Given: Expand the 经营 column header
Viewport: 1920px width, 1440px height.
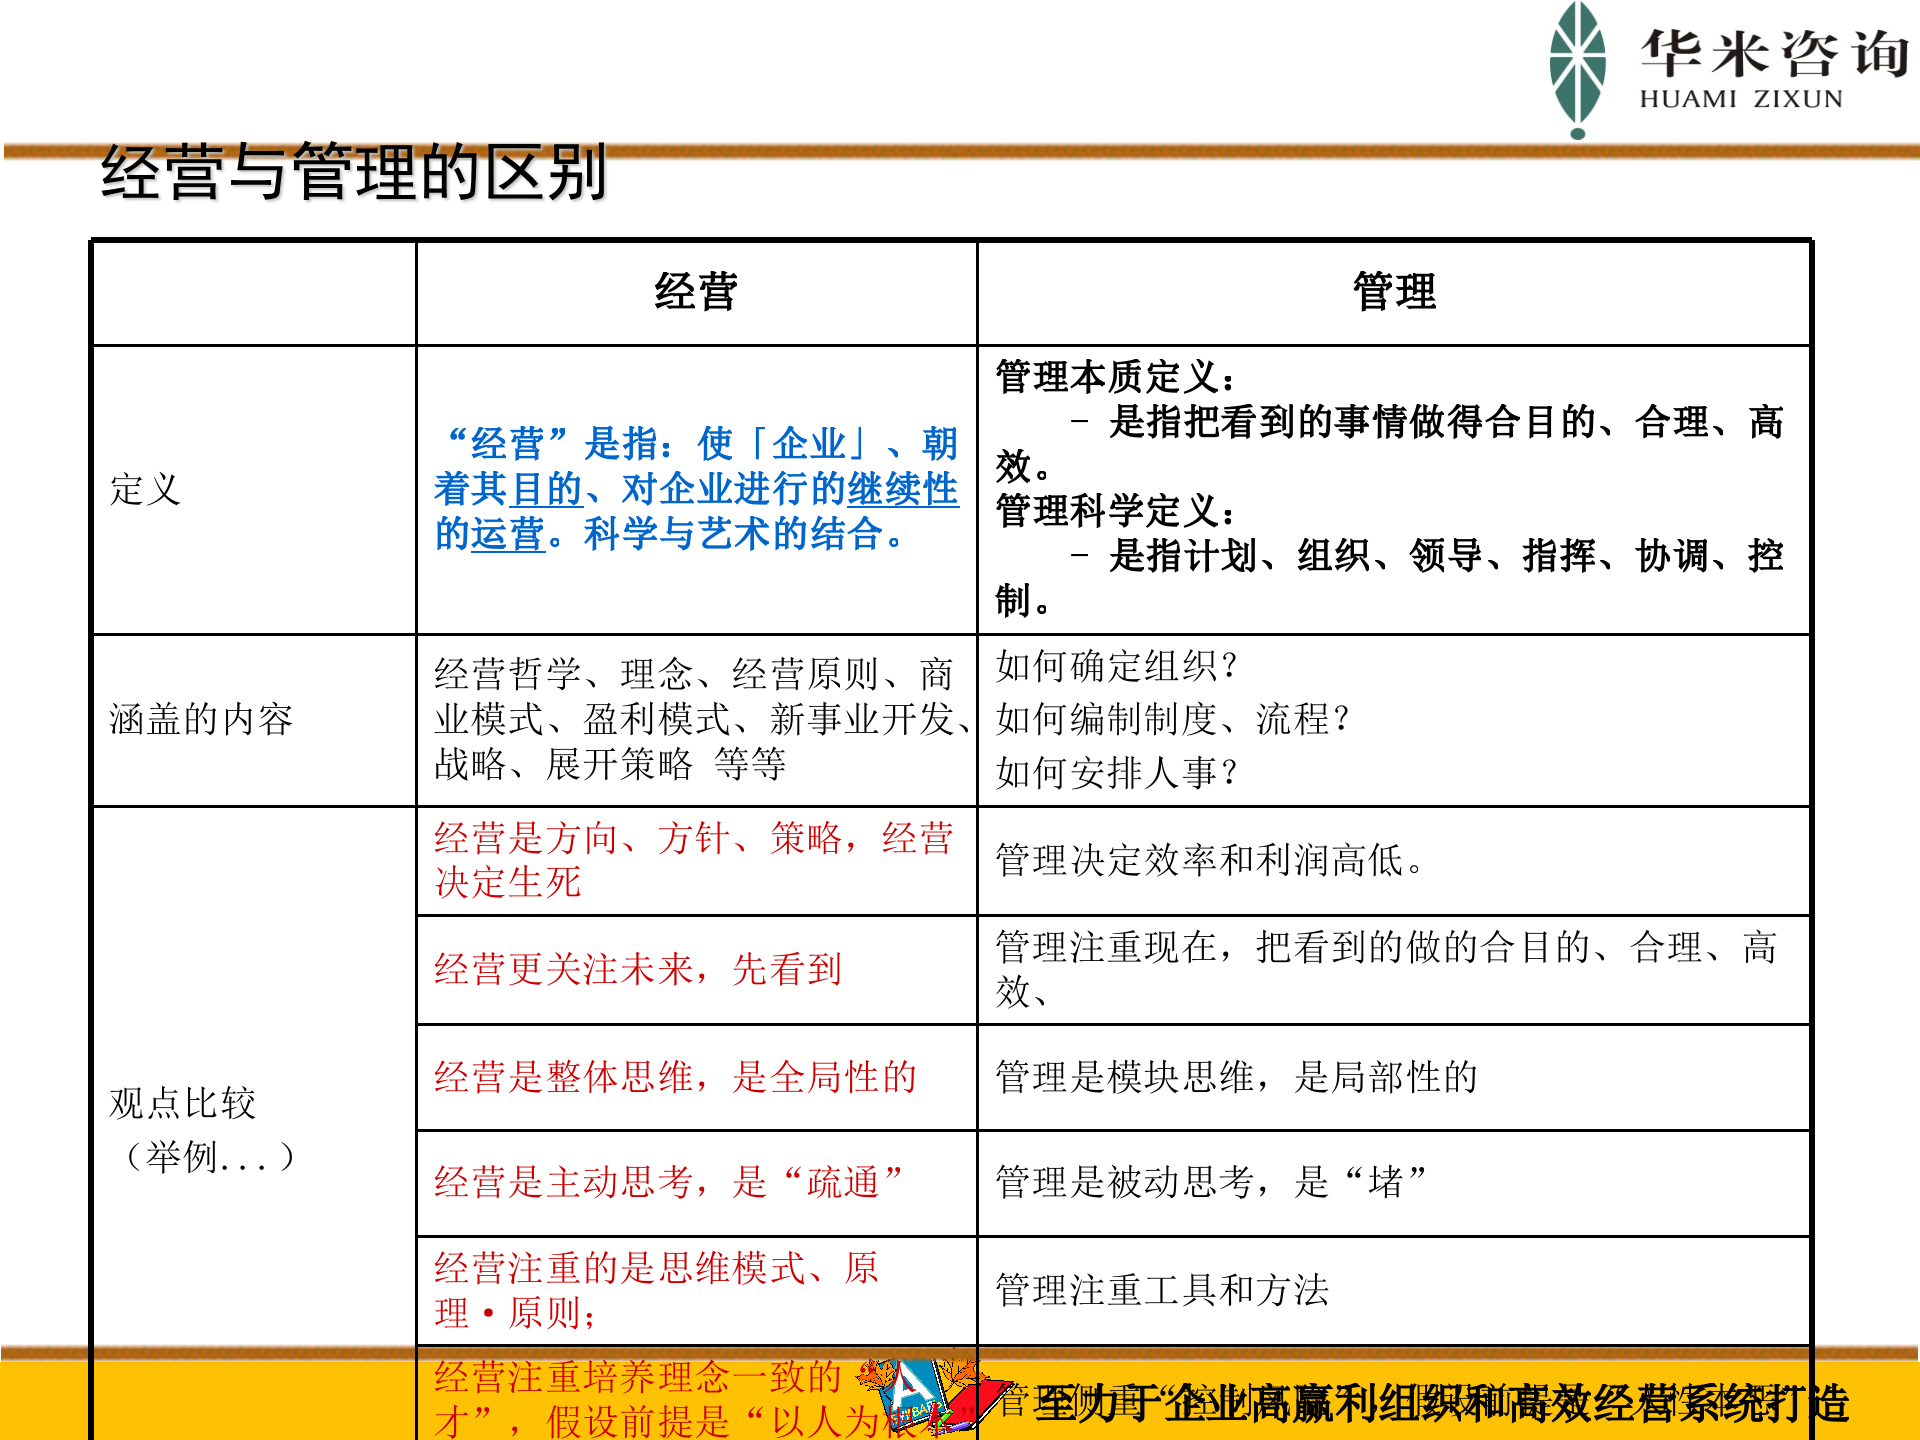Looking at the screenshot, I should tap(693, 295).
